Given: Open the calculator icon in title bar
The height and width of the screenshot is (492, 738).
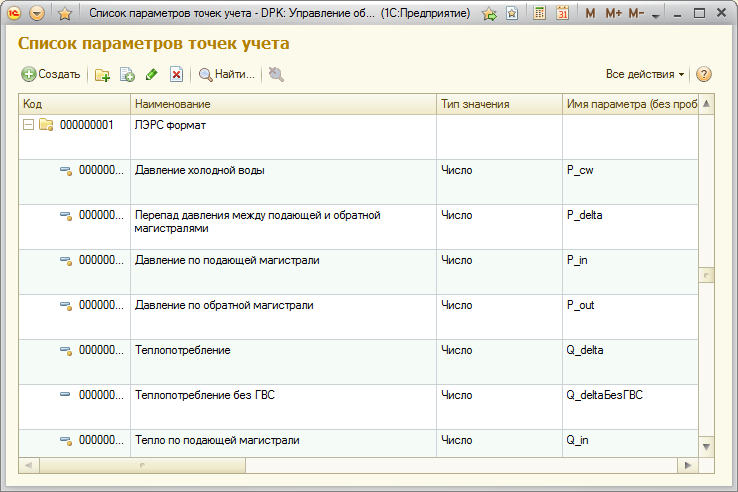Looking at the screenshot, I should [x=539, y=13].
